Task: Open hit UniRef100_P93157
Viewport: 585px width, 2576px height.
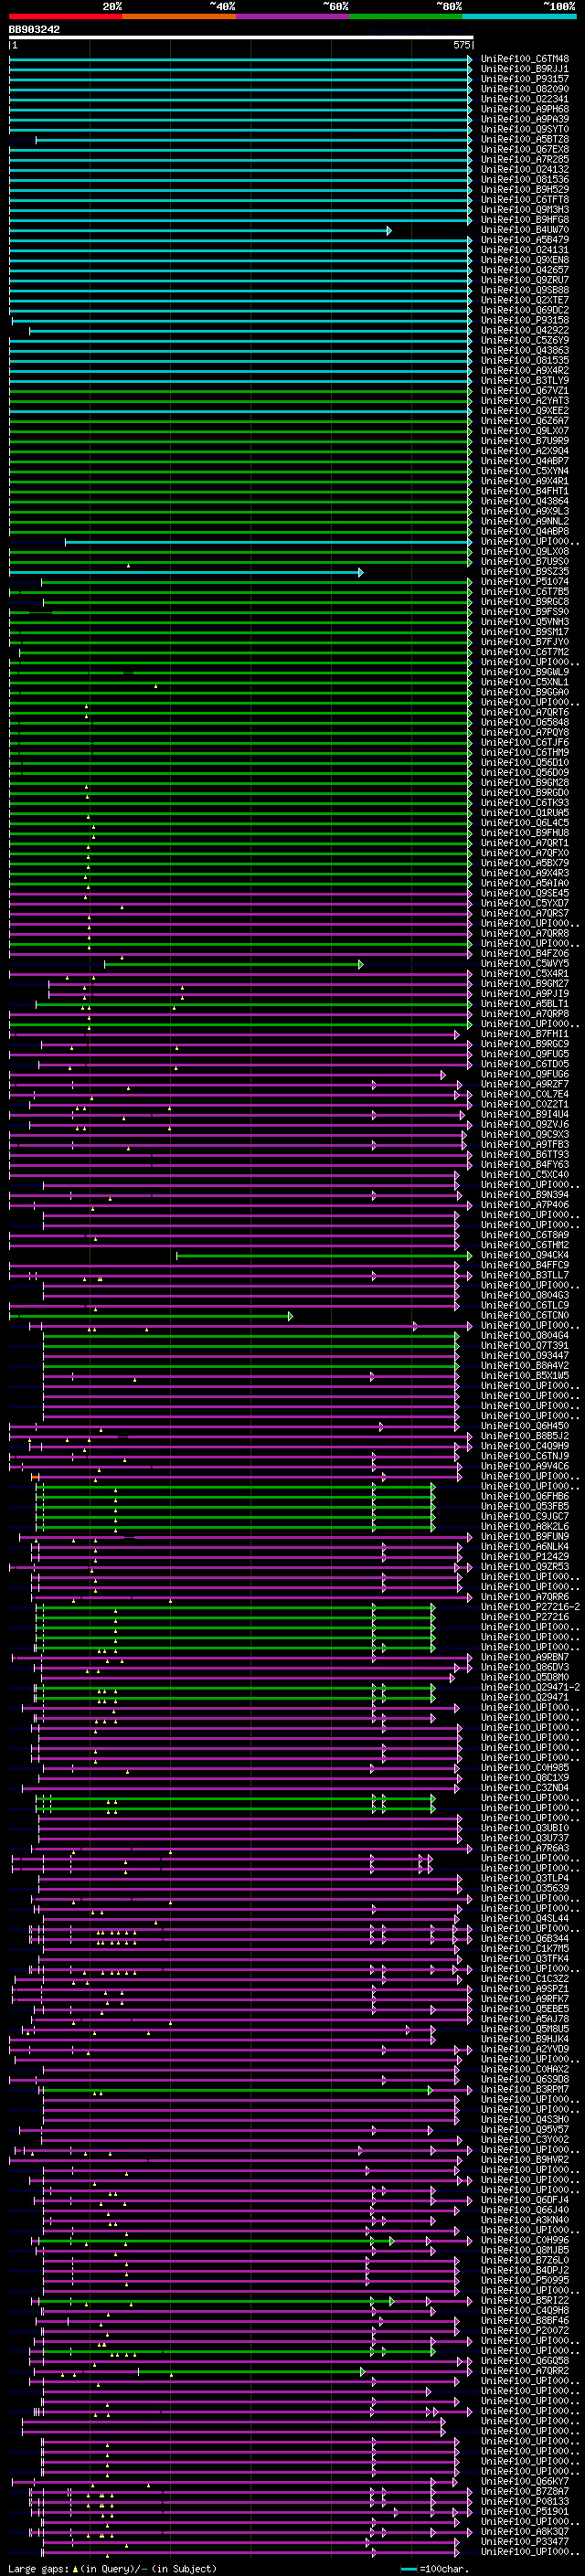Action: pyautogui.click(x=525, y=79)
